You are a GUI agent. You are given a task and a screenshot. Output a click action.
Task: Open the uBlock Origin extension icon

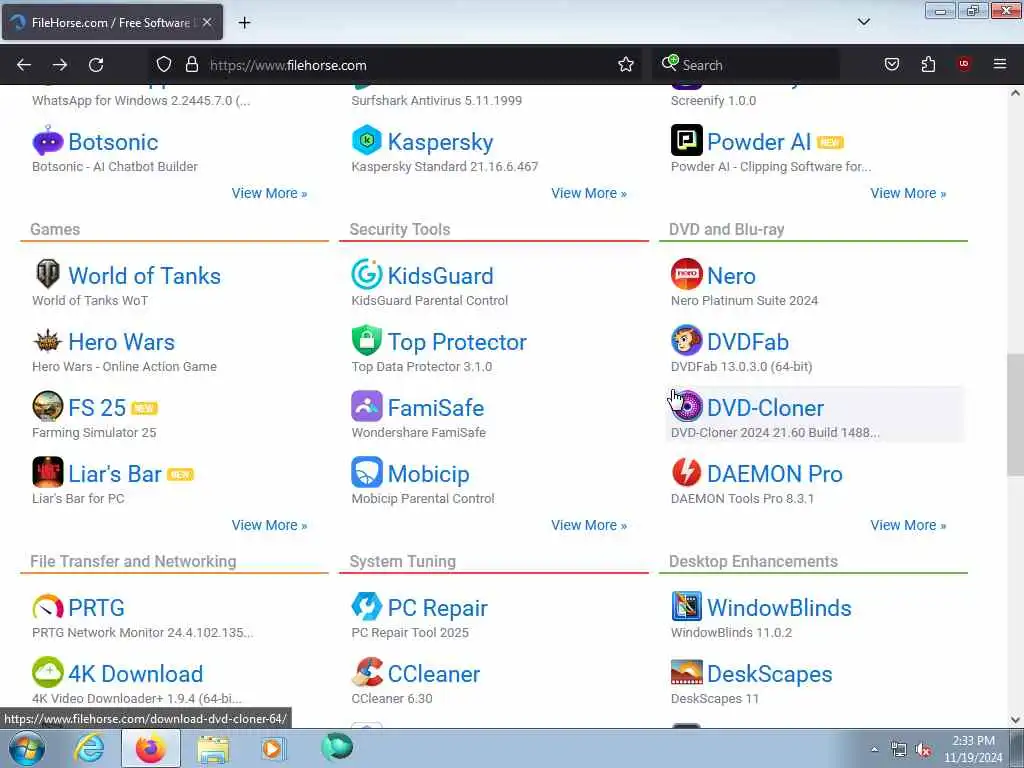click(964, 64)
